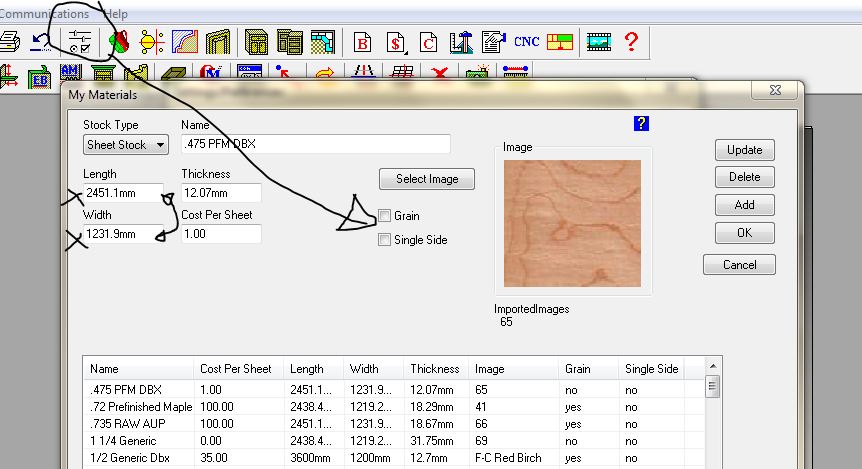Screen dimensions: 862x469
Task: Click the undo arrow toolbar icon
Action: pyautogui.click(x=41, y=42)
